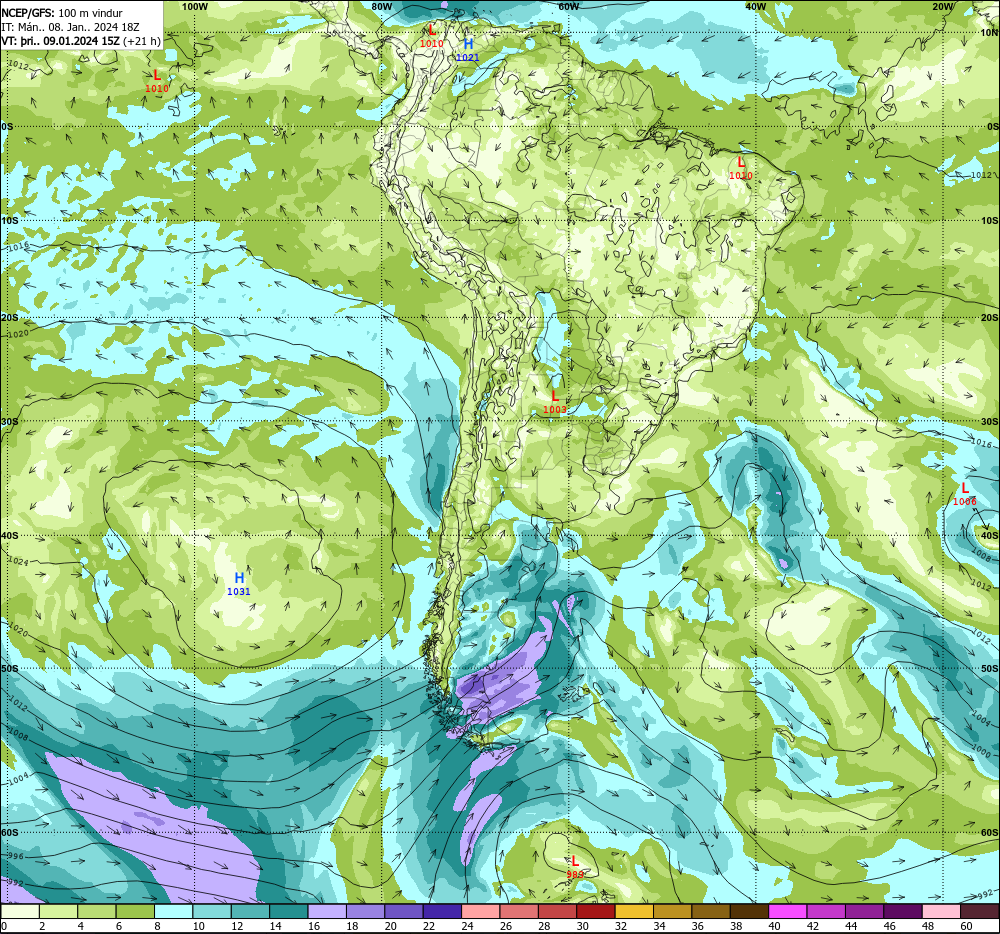This screenshot has width=1000, height=934.
Task: Click the legend swatch between 4 and 6
Action: 96,911
